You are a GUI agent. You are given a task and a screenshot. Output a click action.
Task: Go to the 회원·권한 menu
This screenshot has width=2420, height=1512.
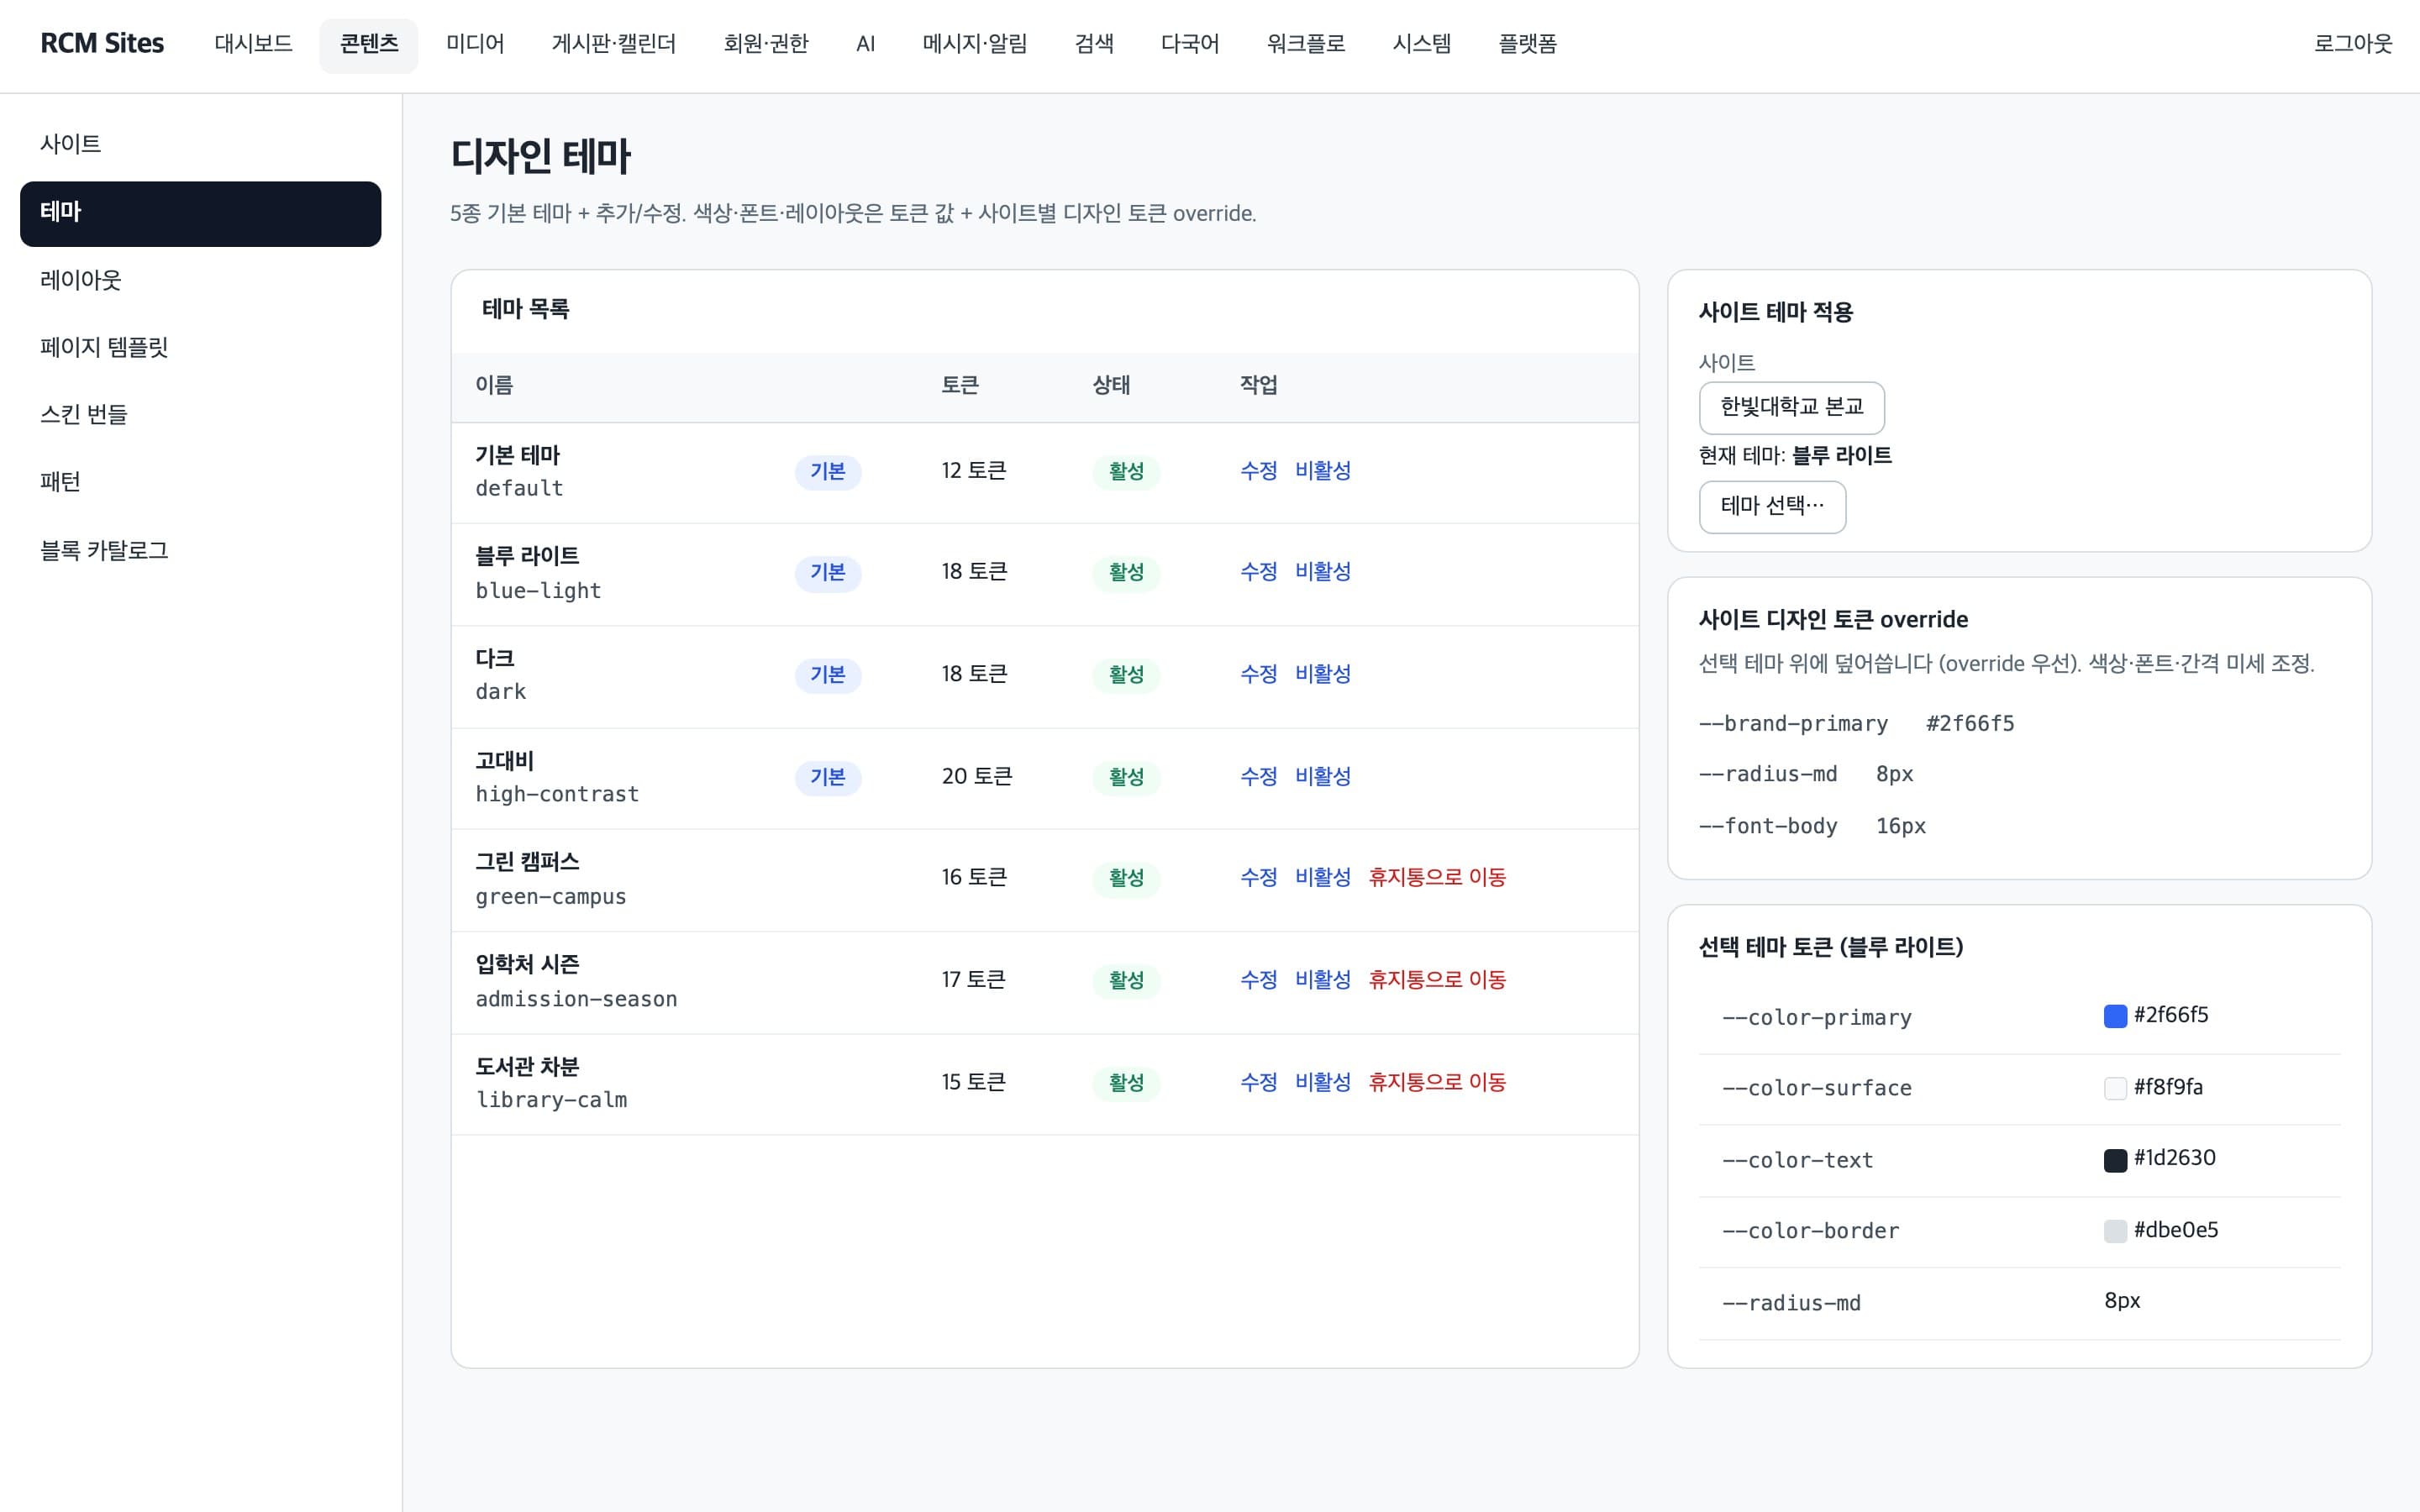766,44
